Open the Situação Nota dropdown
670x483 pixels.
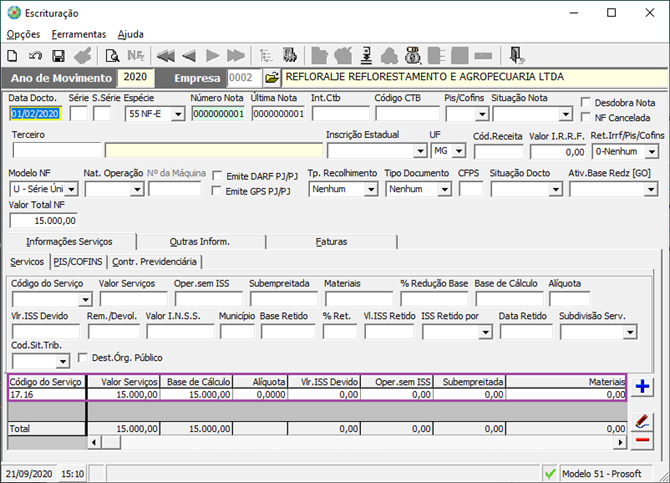(565, 114)
